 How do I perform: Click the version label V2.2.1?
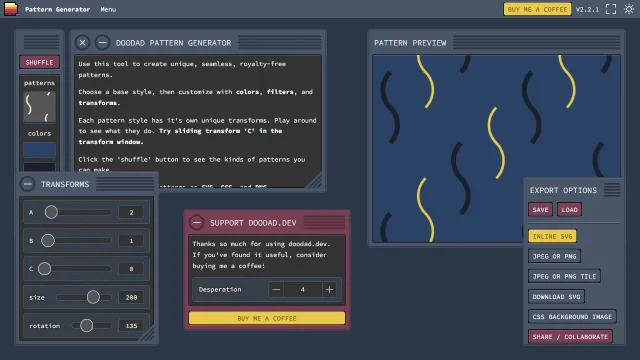(587, 9)
